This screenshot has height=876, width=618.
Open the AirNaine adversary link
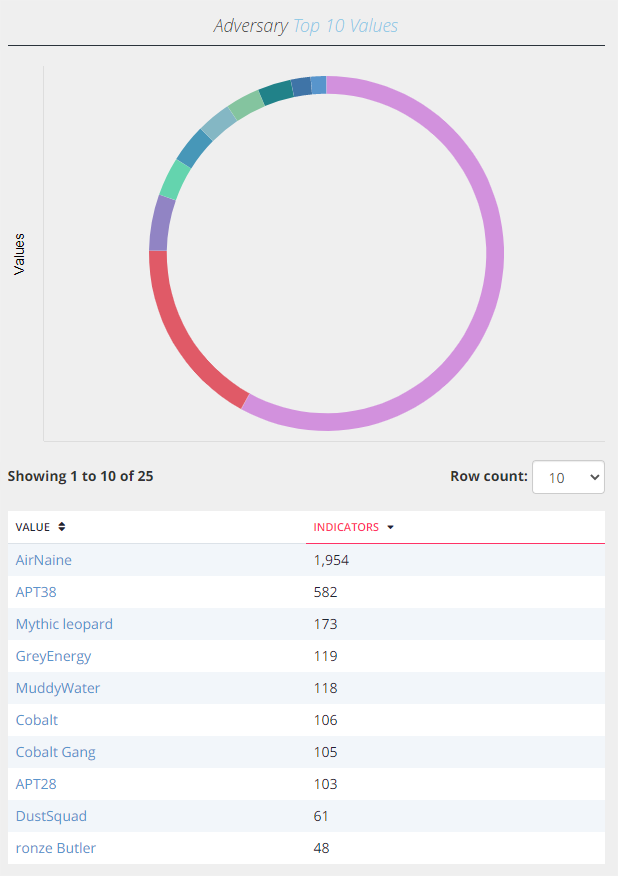(44, 560)
